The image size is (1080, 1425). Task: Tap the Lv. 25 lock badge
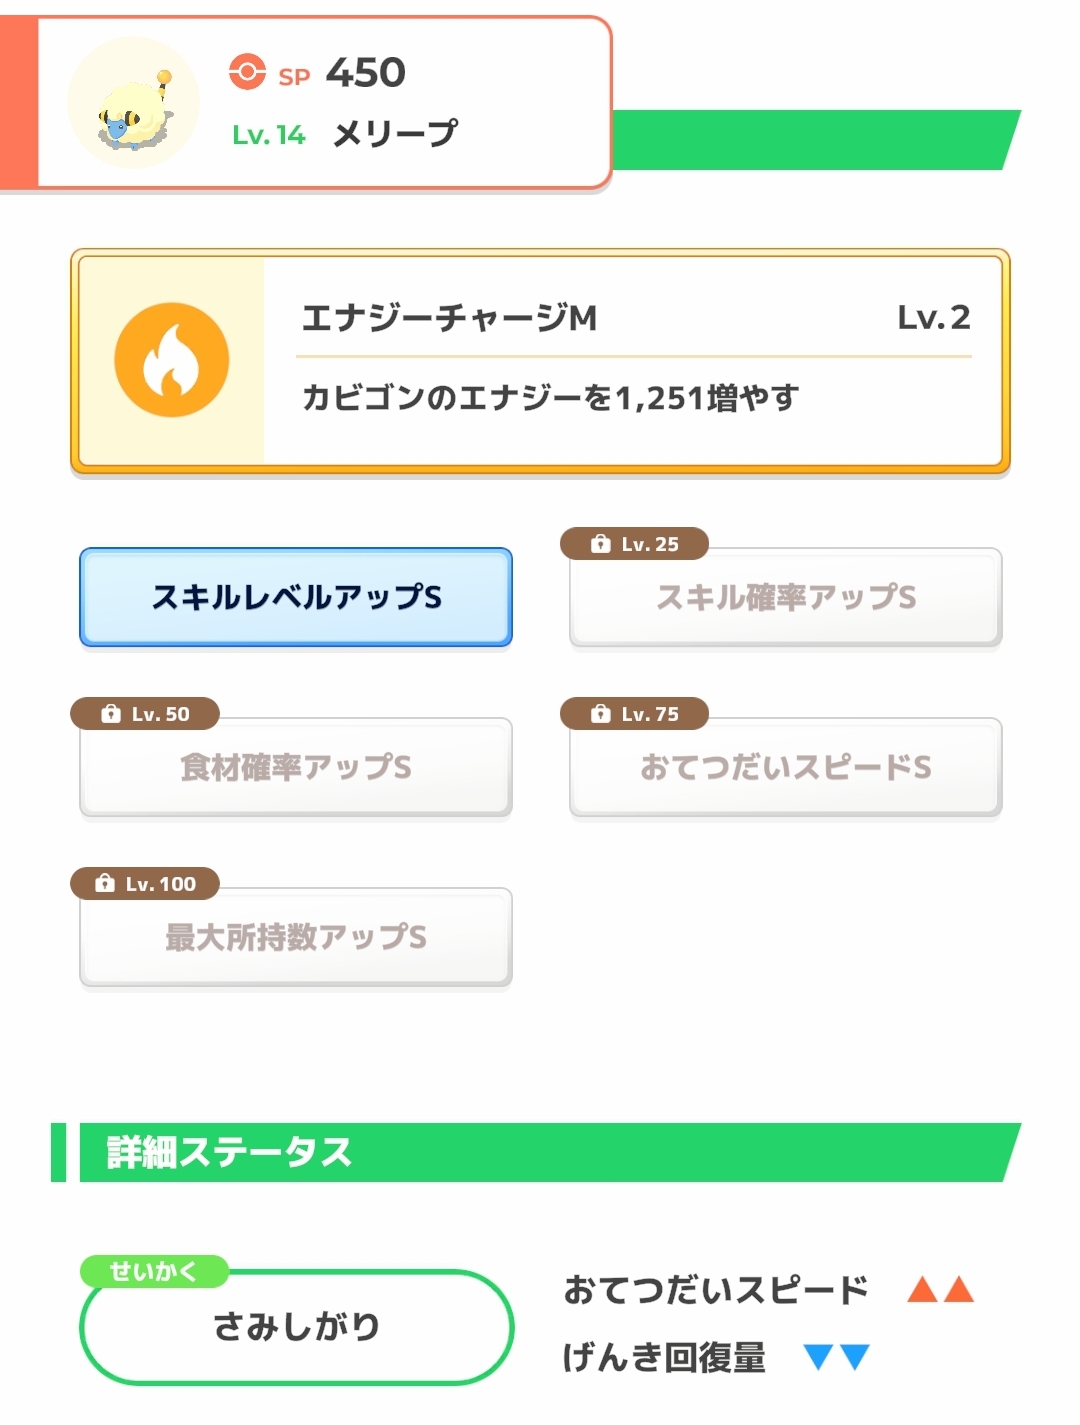pyautogui.click(x=634, y=544)
